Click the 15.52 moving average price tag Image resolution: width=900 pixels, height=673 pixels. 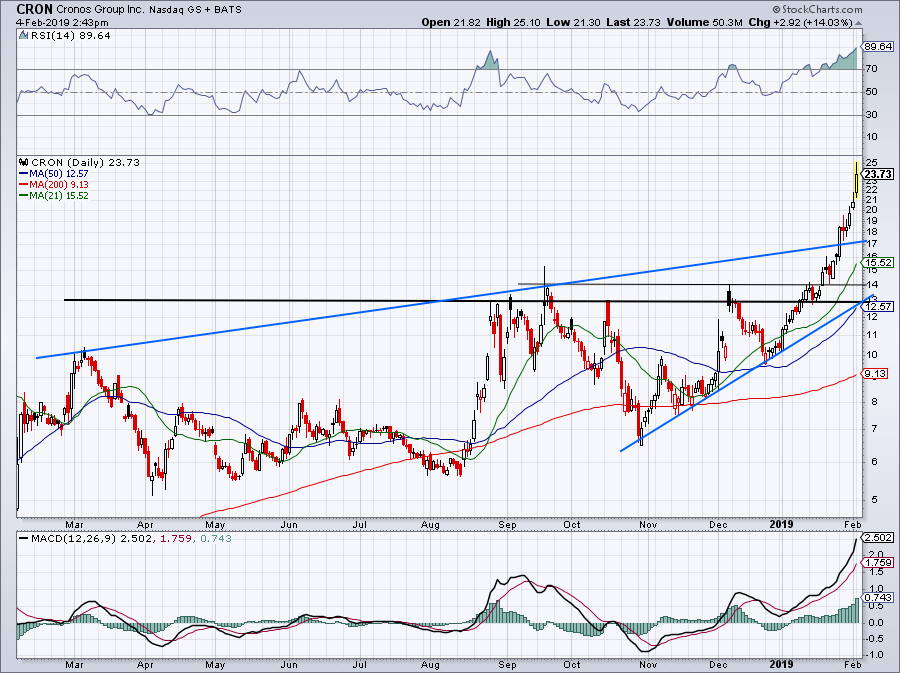point(877,262)
